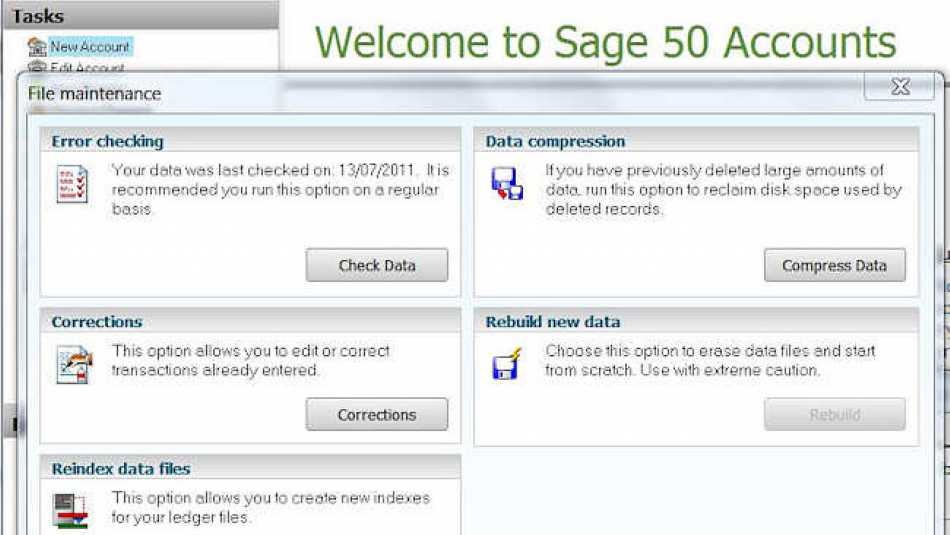Screen dimensions: 950x535
Task: Click the Tasks pane header
Action: [x=141, y=16]
